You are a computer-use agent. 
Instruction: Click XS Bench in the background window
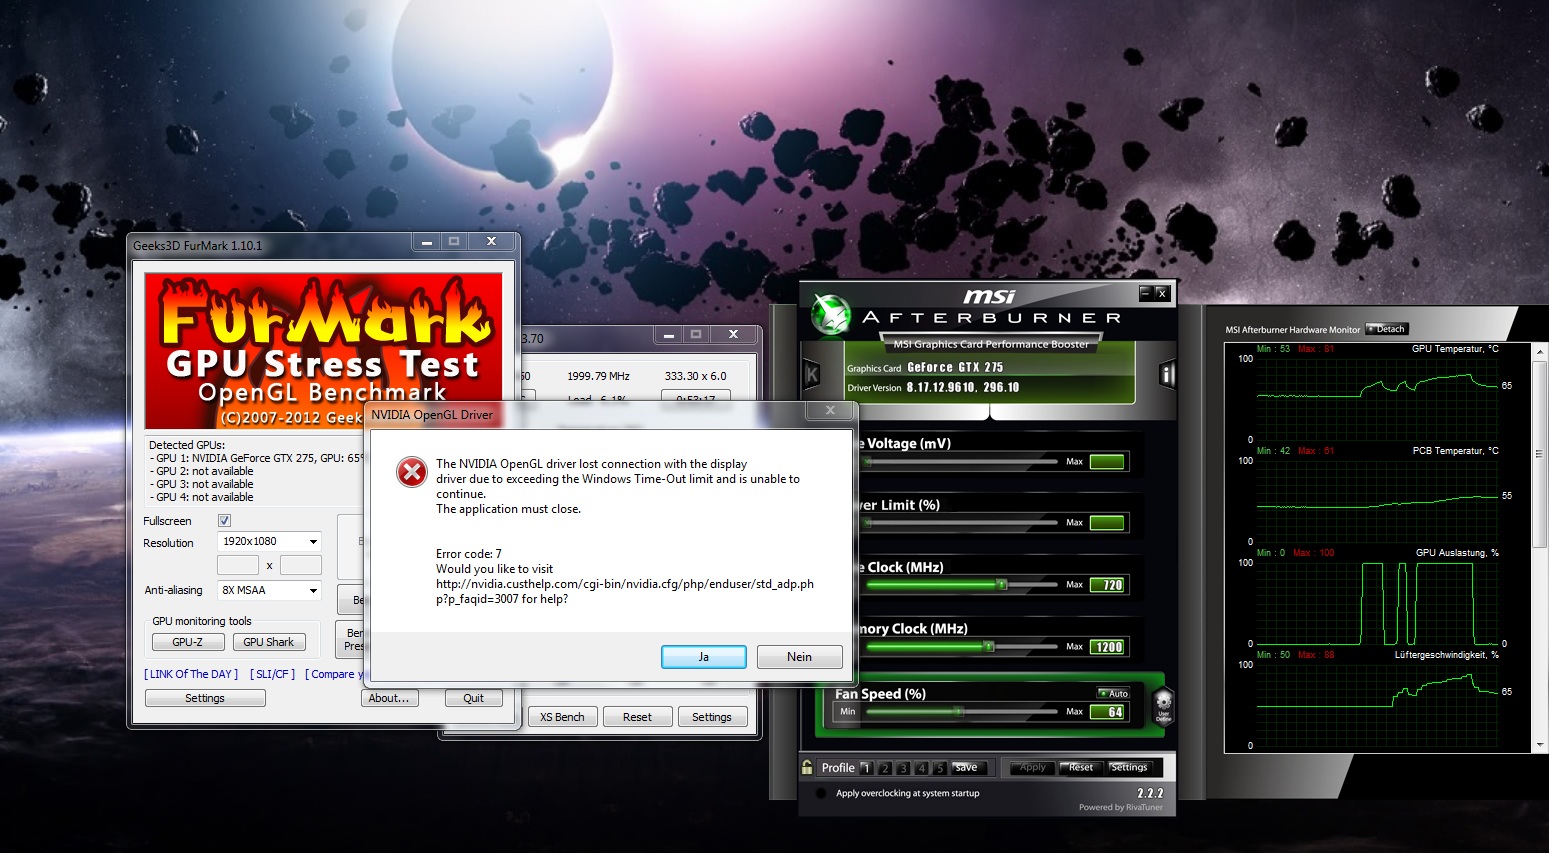pos(562,717)
